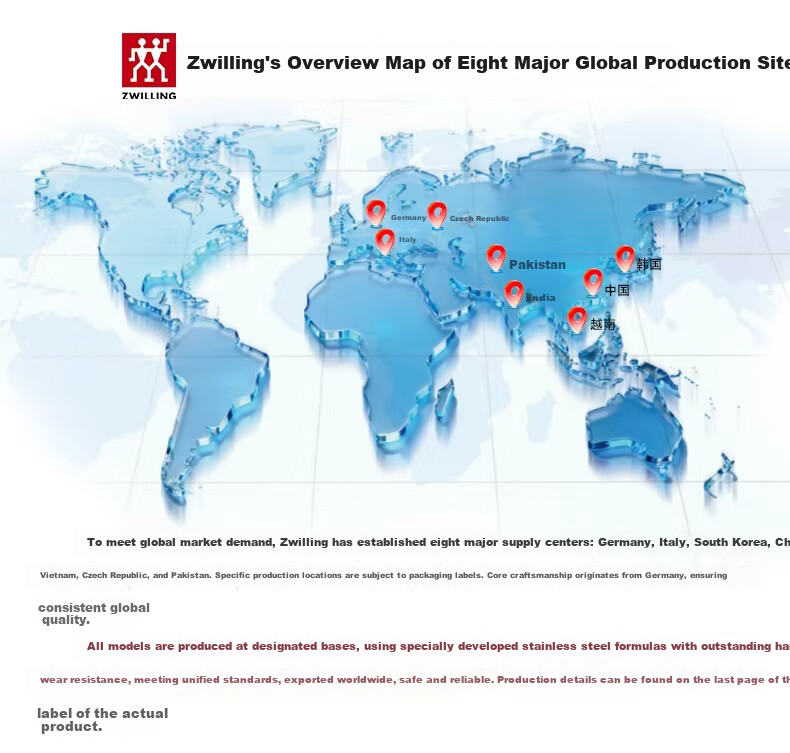Screen dimensions: 790x753
Task: Click the map pin next to Pakistan
Action: [496, 259]
